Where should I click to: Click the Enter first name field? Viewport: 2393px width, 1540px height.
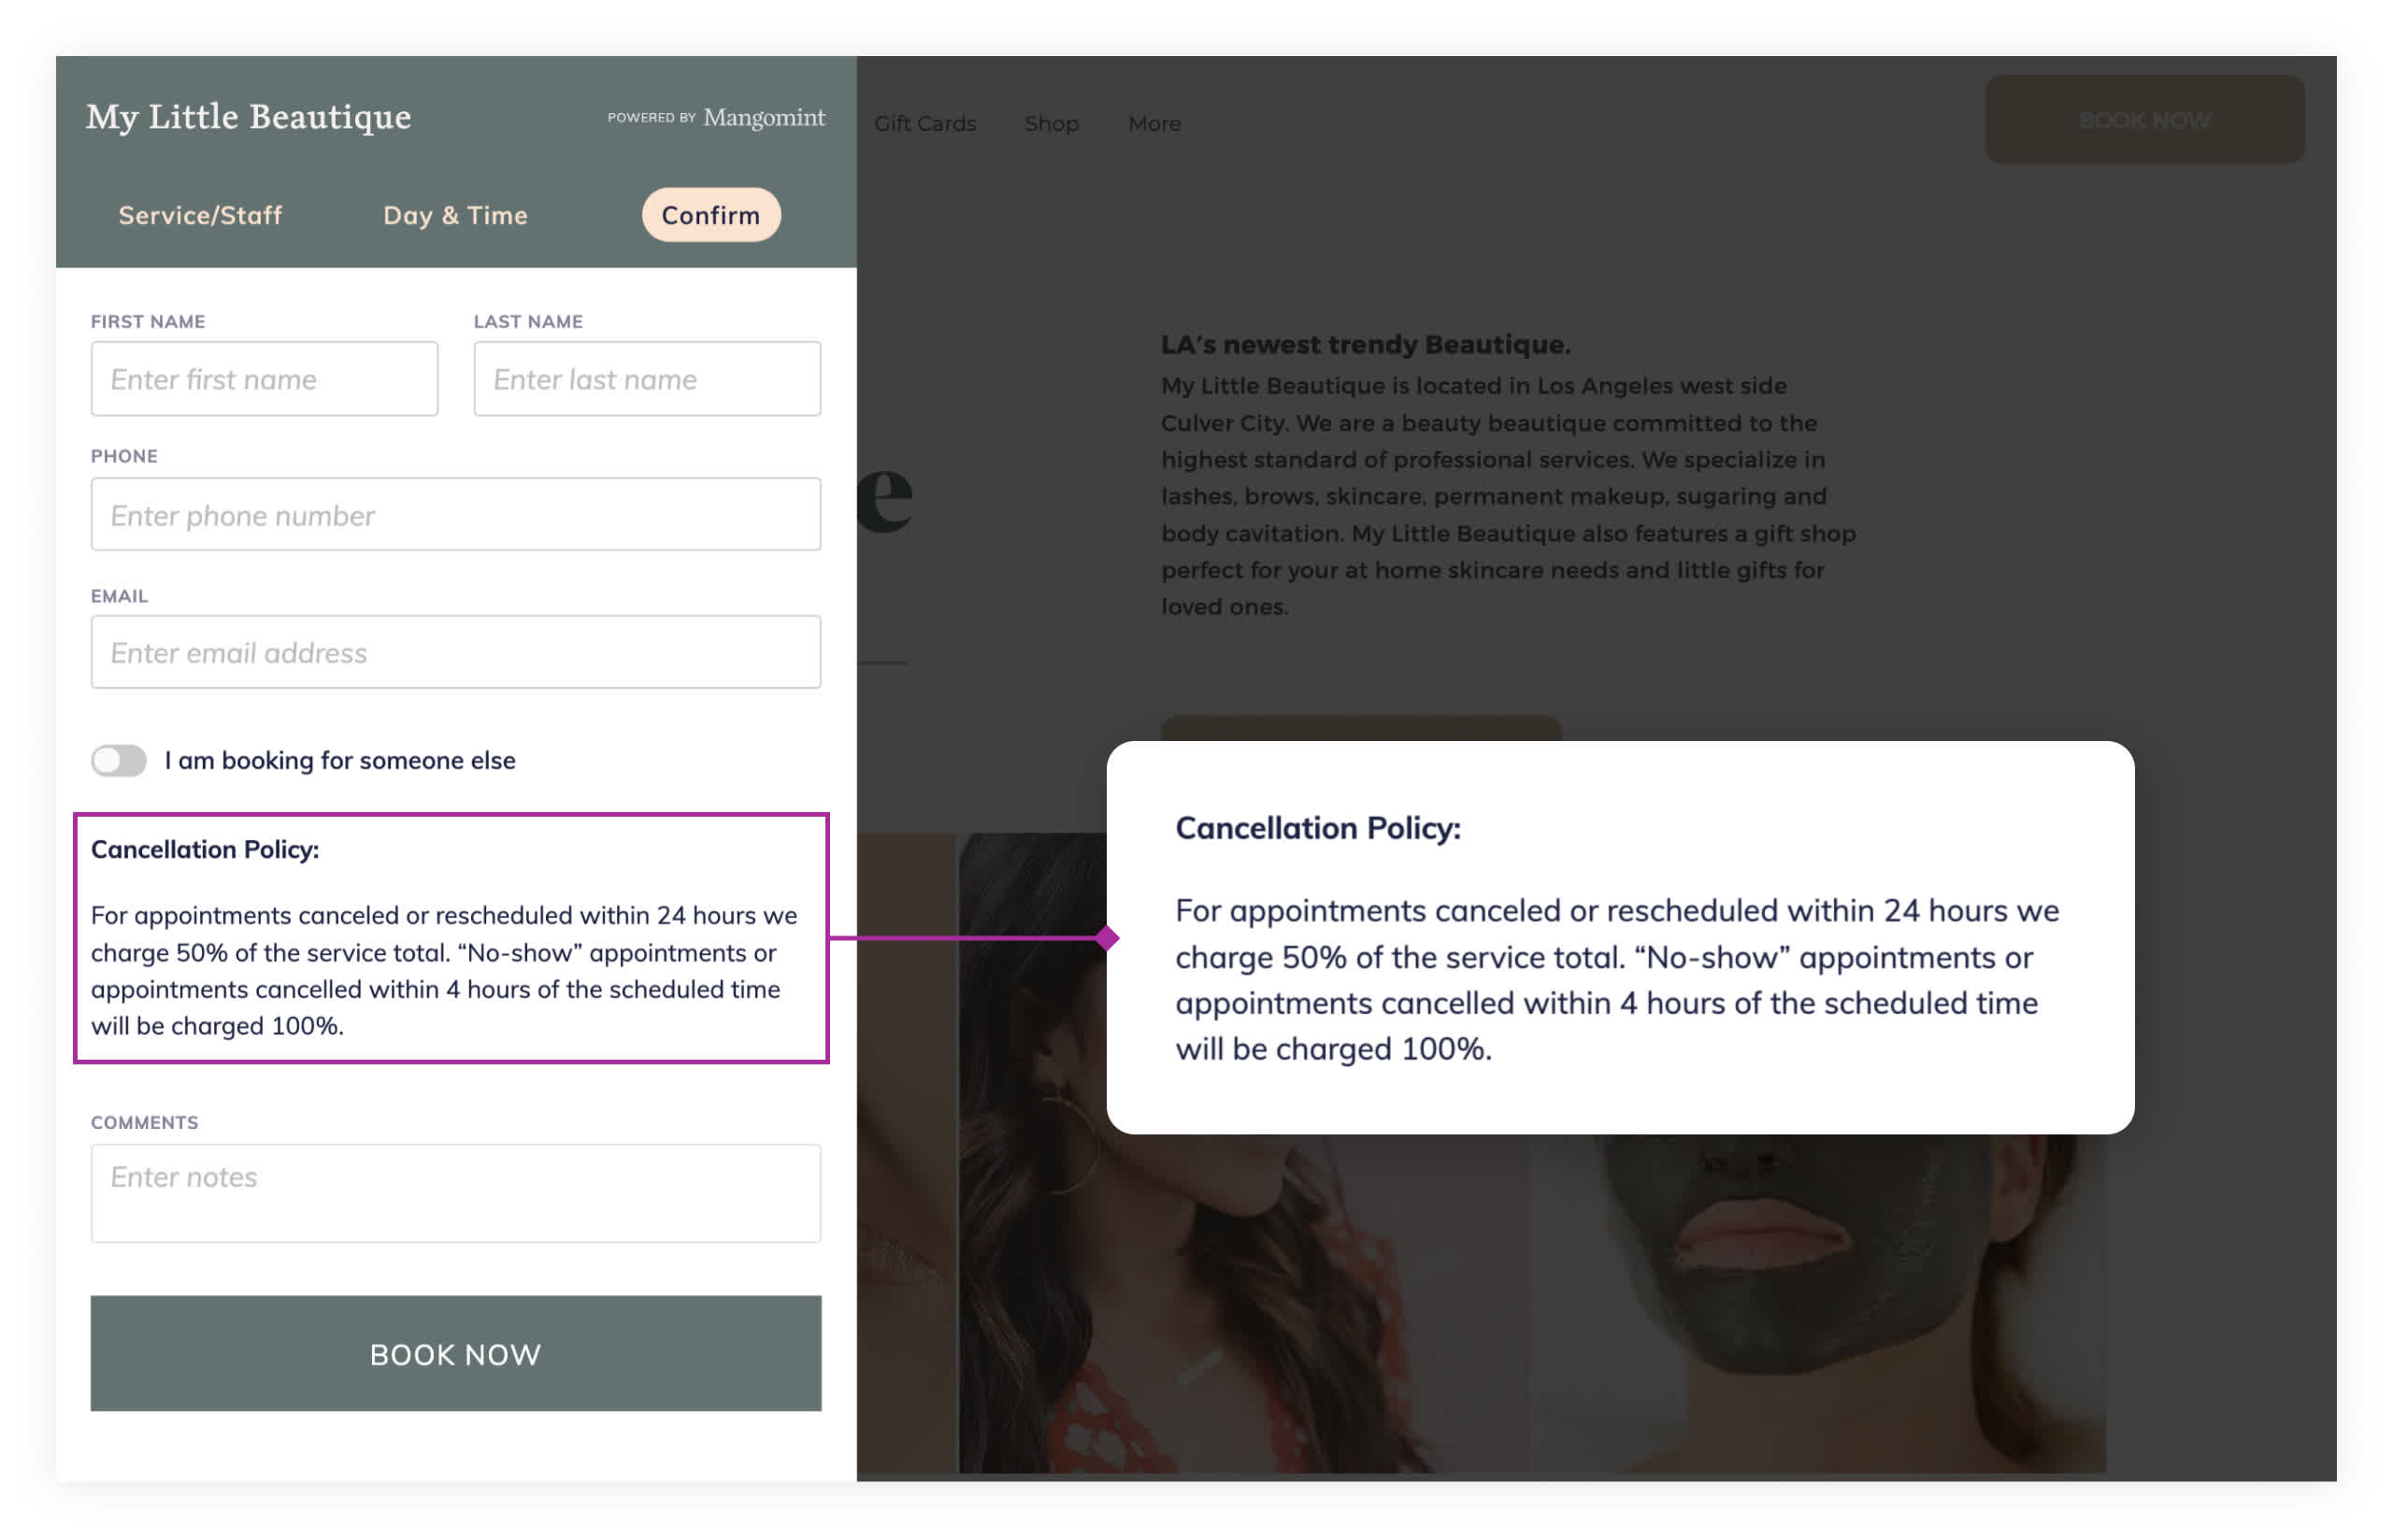pos(264,379)
